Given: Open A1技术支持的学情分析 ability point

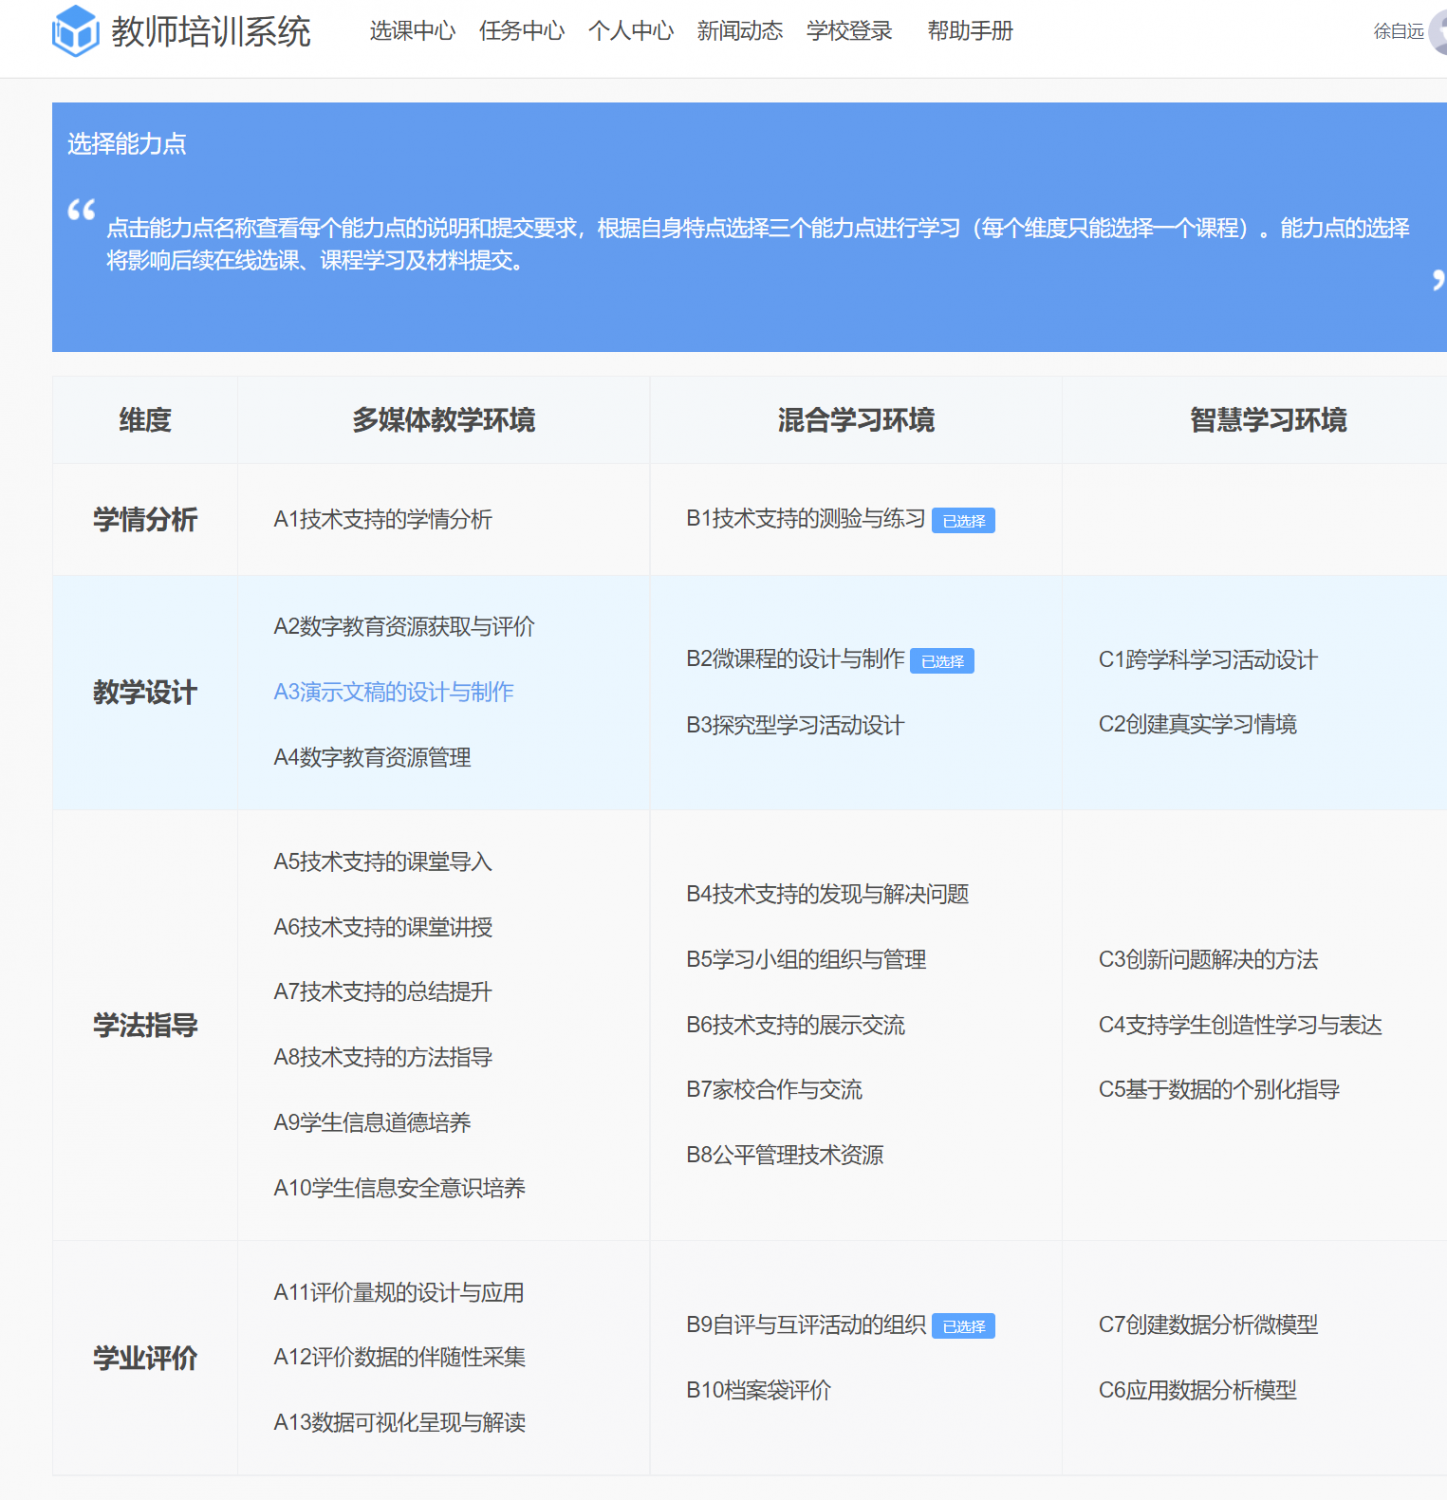Looking at the screenshot, I should coord(383,519).
